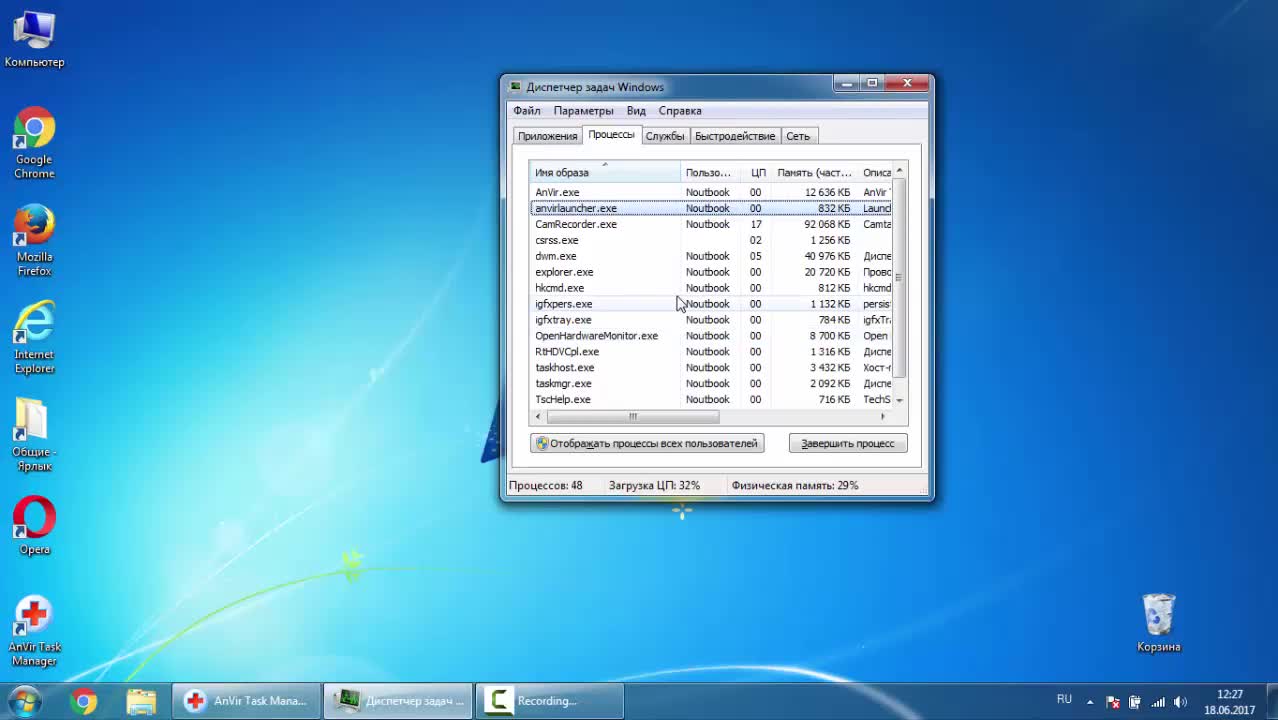
Task: Open the Windows Start menu
Action: point(25,701)
